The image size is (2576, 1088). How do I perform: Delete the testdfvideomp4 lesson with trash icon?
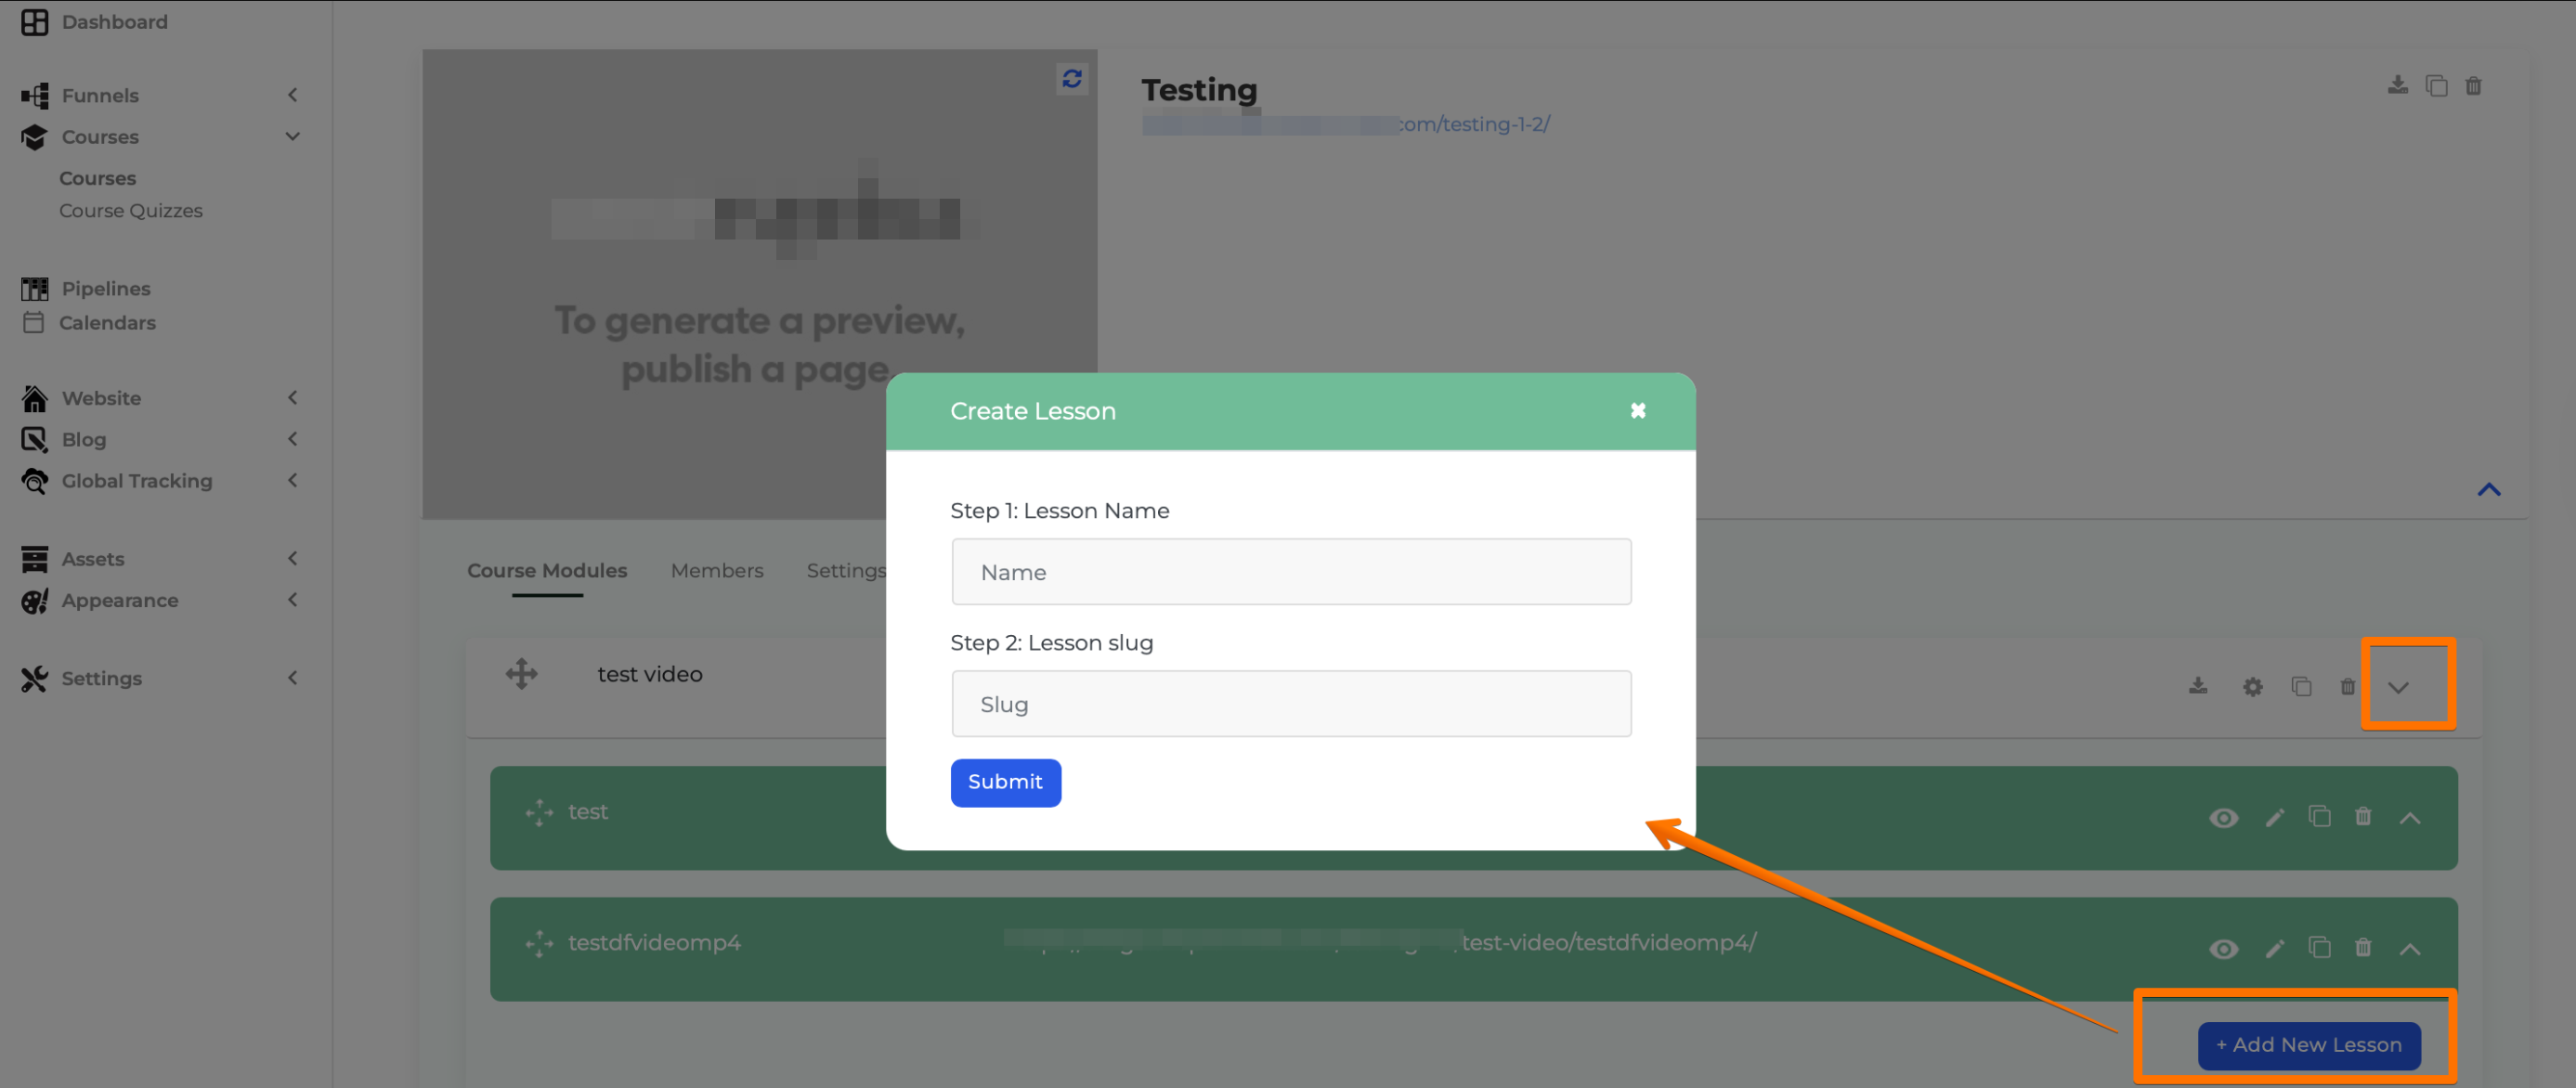(x=2363, y=947)
